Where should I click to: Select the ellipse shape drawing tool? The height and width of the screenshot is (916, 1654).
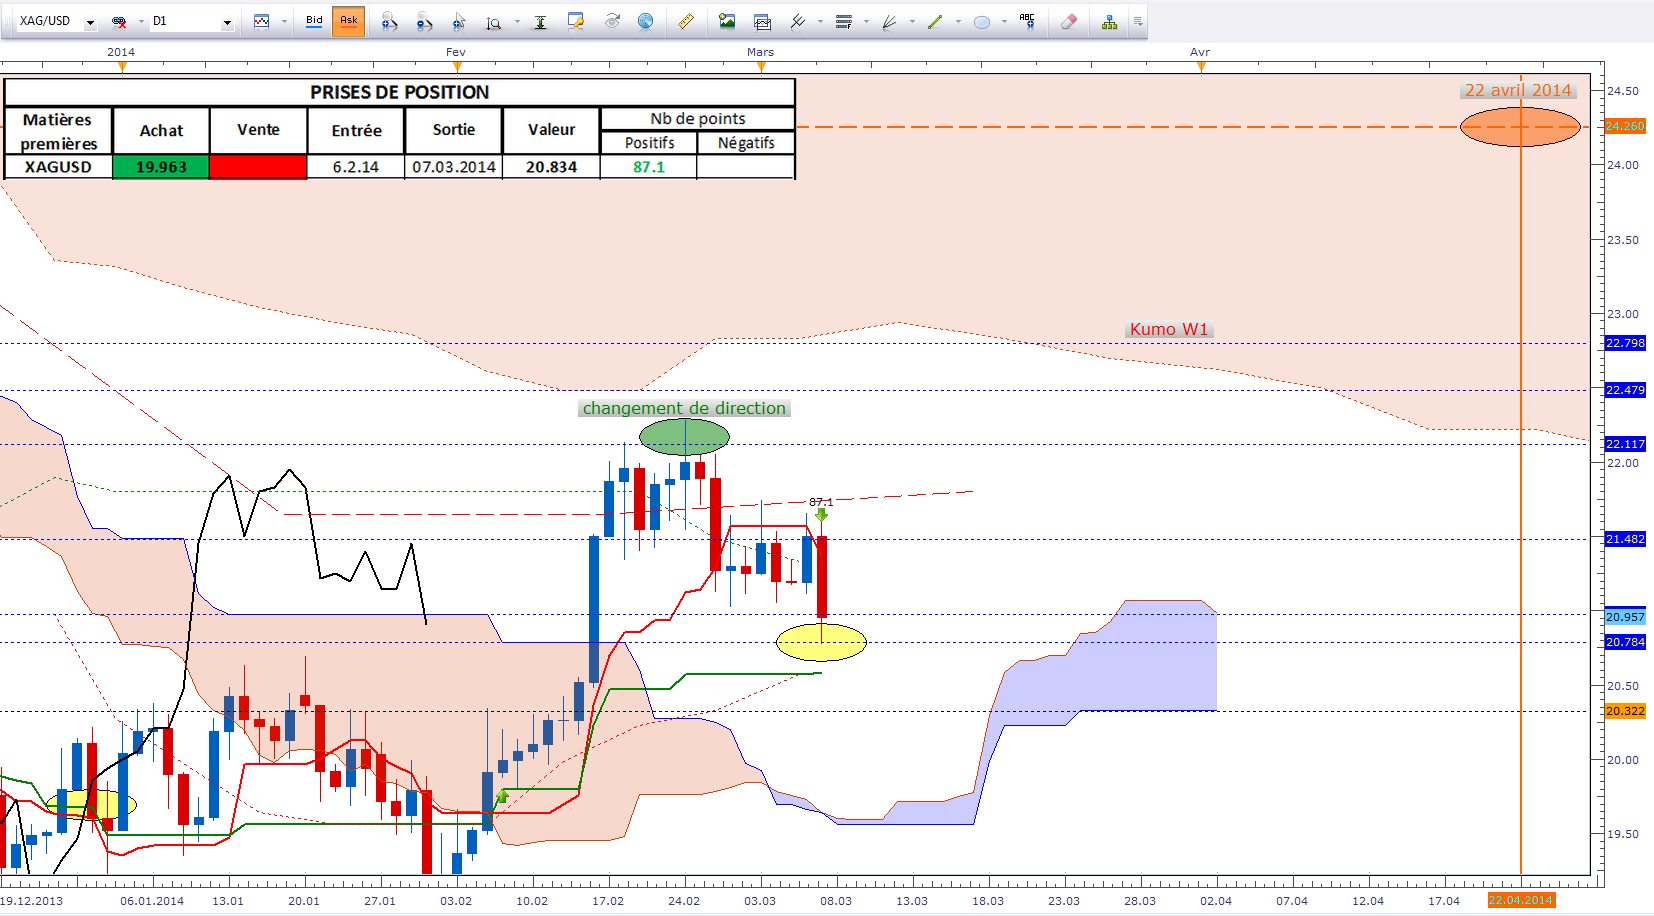[982, 22]
